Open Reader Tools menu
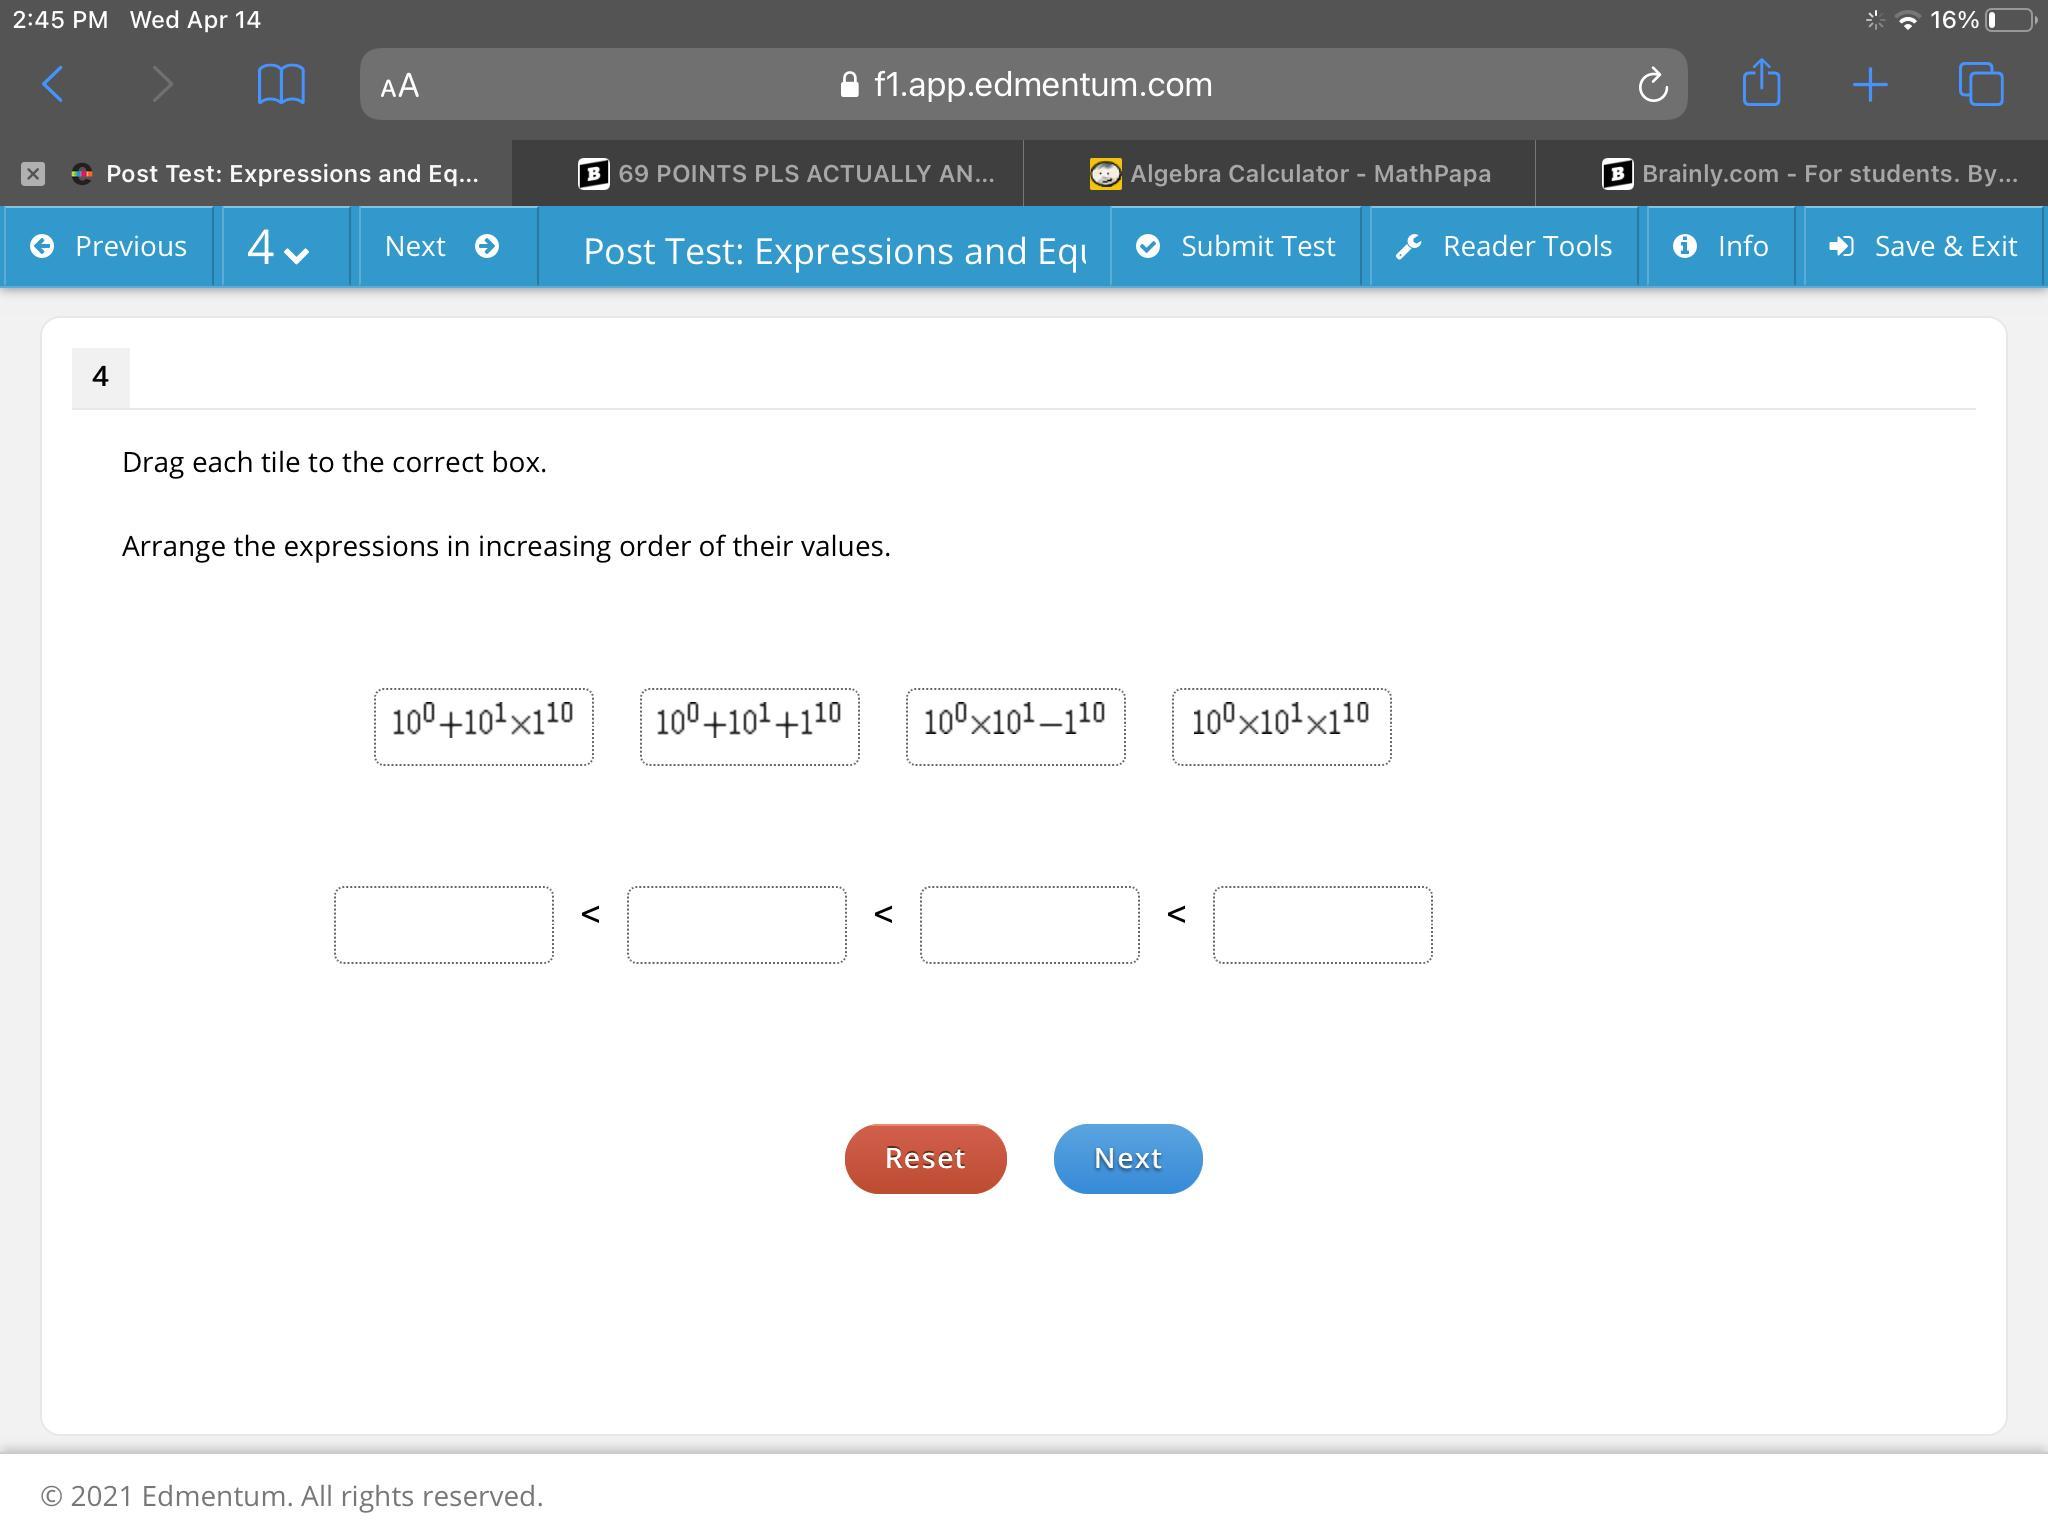 point(1503,247)
